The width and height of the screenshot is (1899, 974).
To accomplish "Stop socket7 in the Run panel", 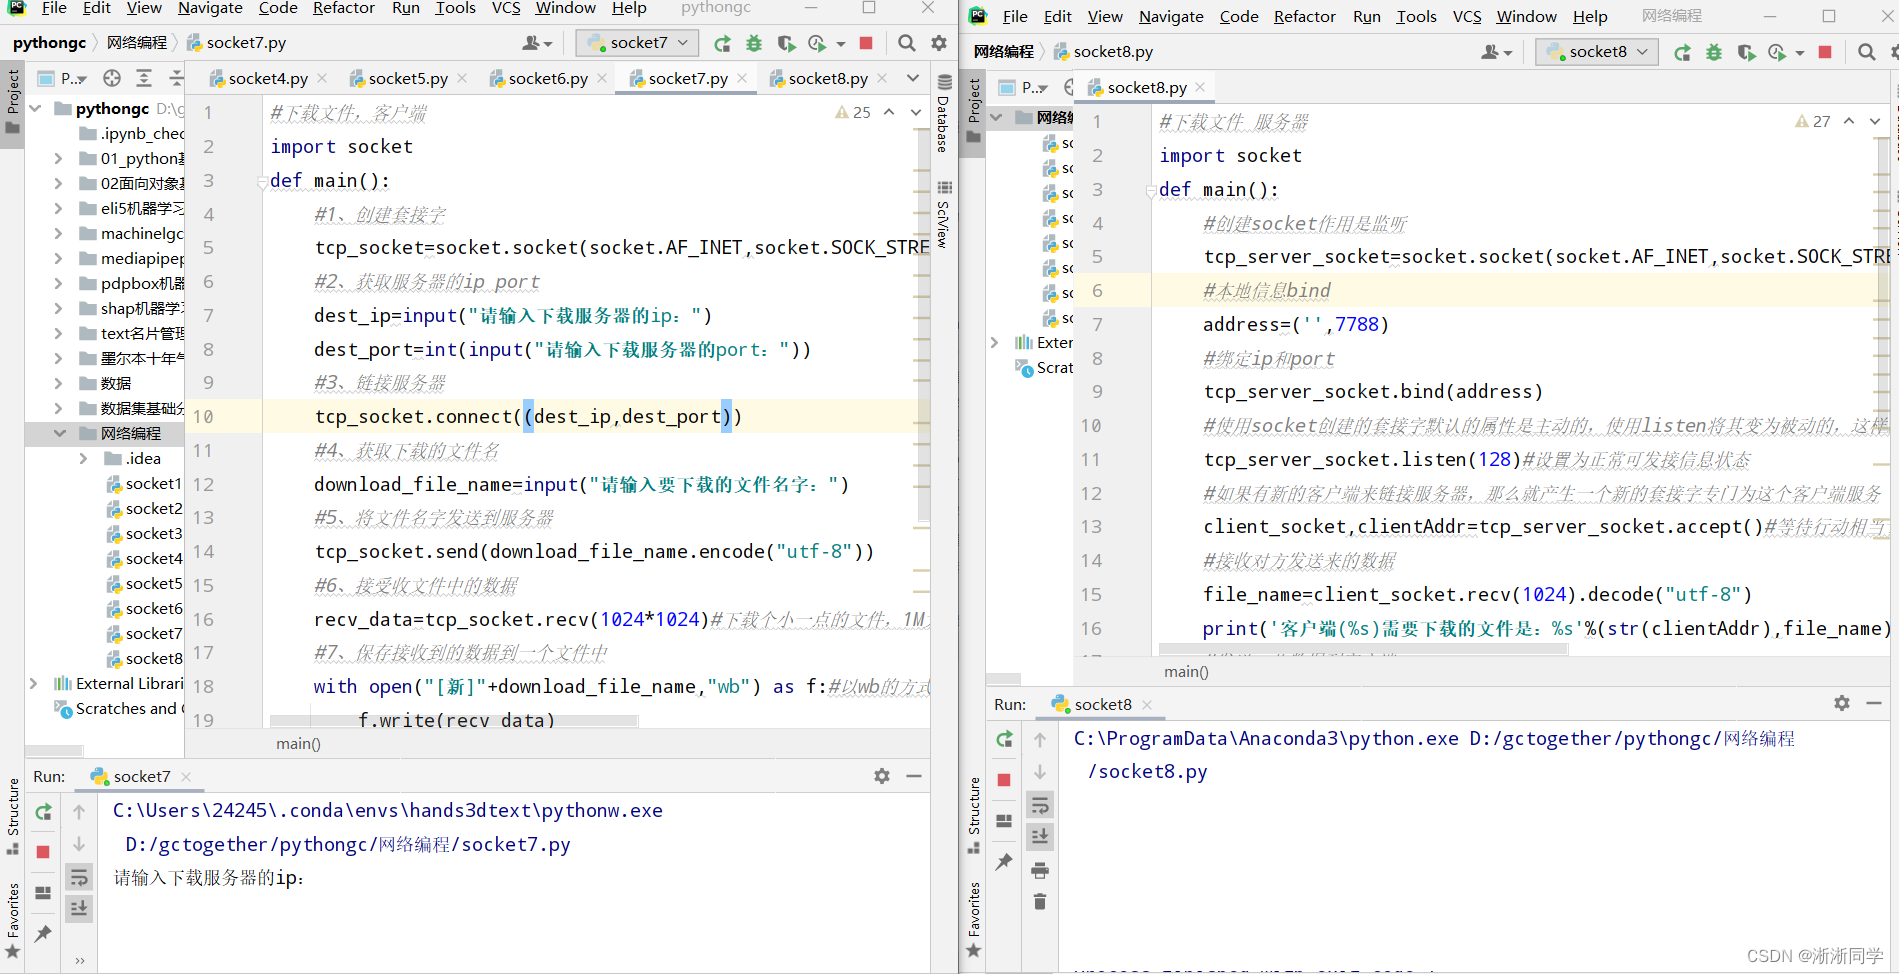I will [43, 852].
